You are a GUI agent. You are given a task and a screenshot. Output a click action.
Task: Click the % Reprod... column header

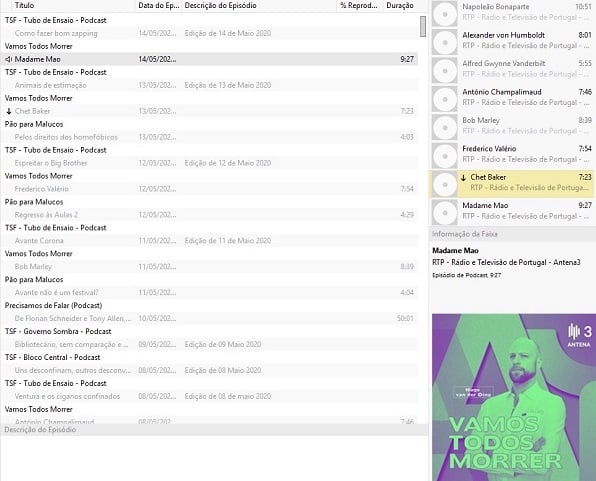(360, 6)
